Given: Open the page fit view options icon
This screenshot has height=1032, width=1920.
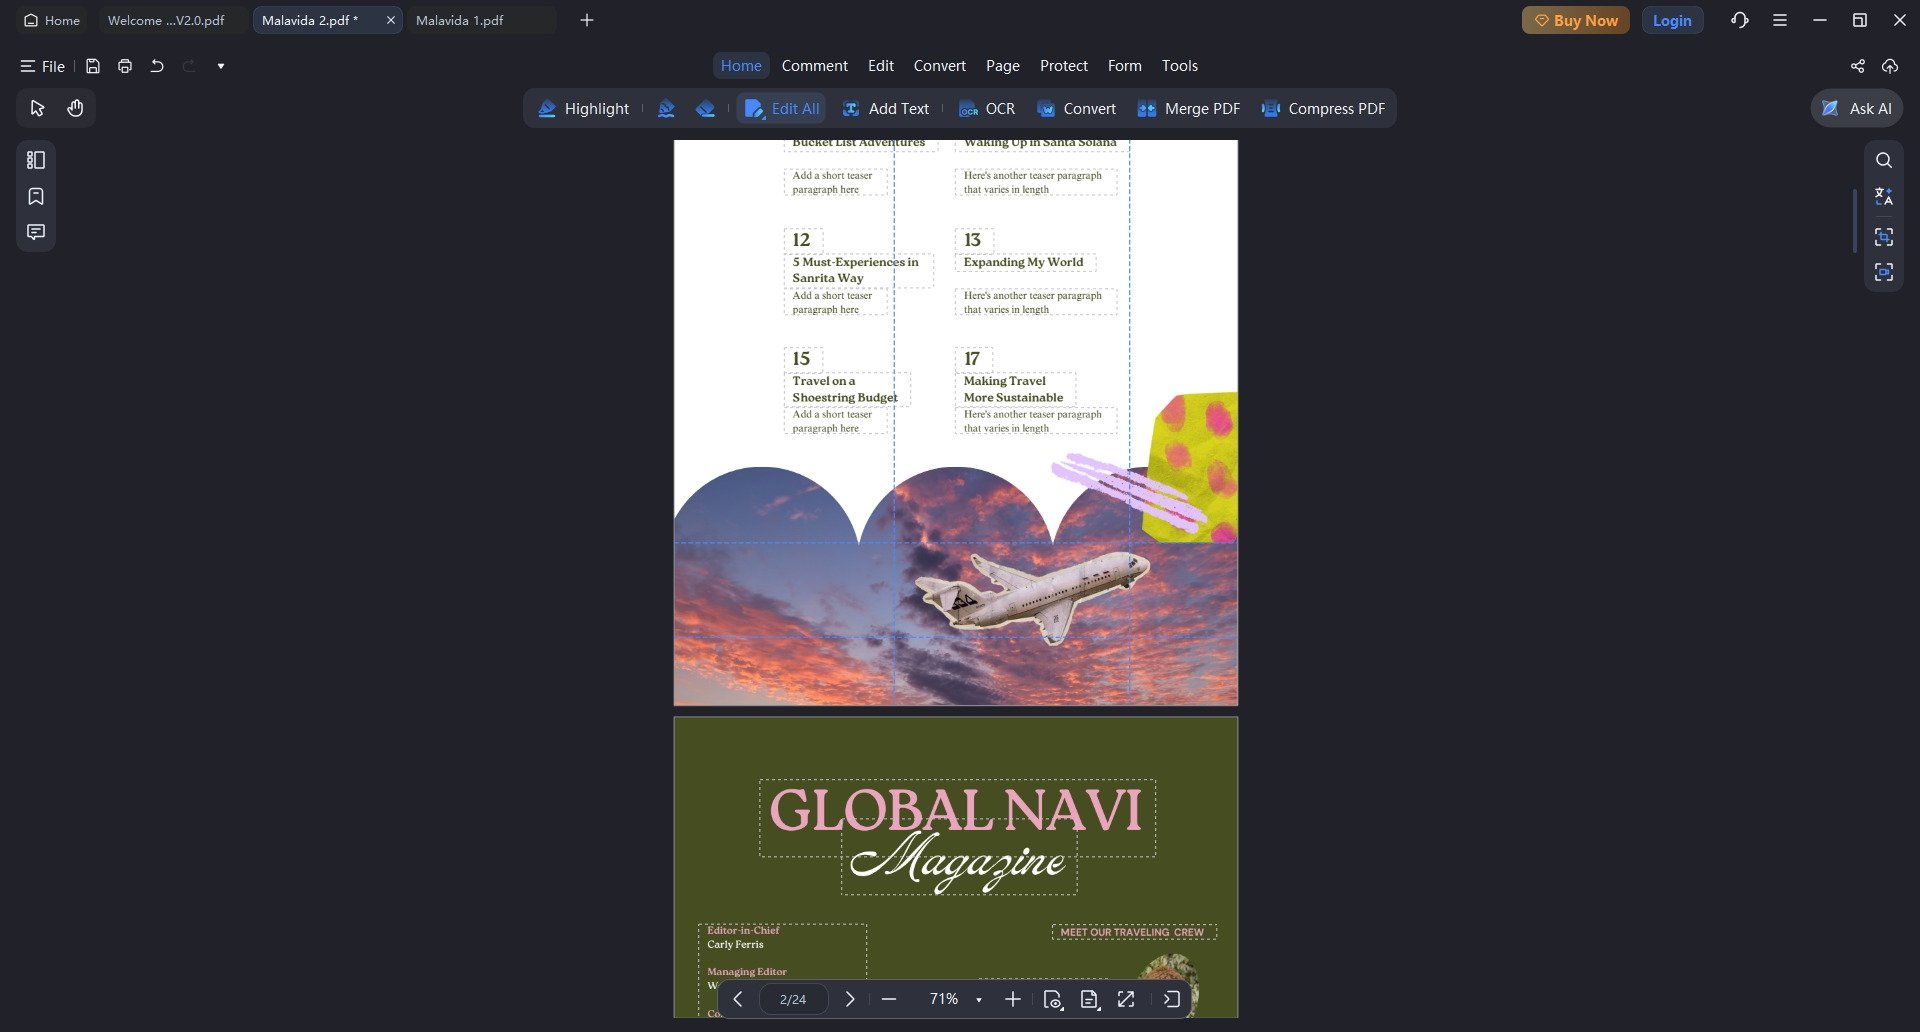Looking at the screenshot, I should [1053, 999].
